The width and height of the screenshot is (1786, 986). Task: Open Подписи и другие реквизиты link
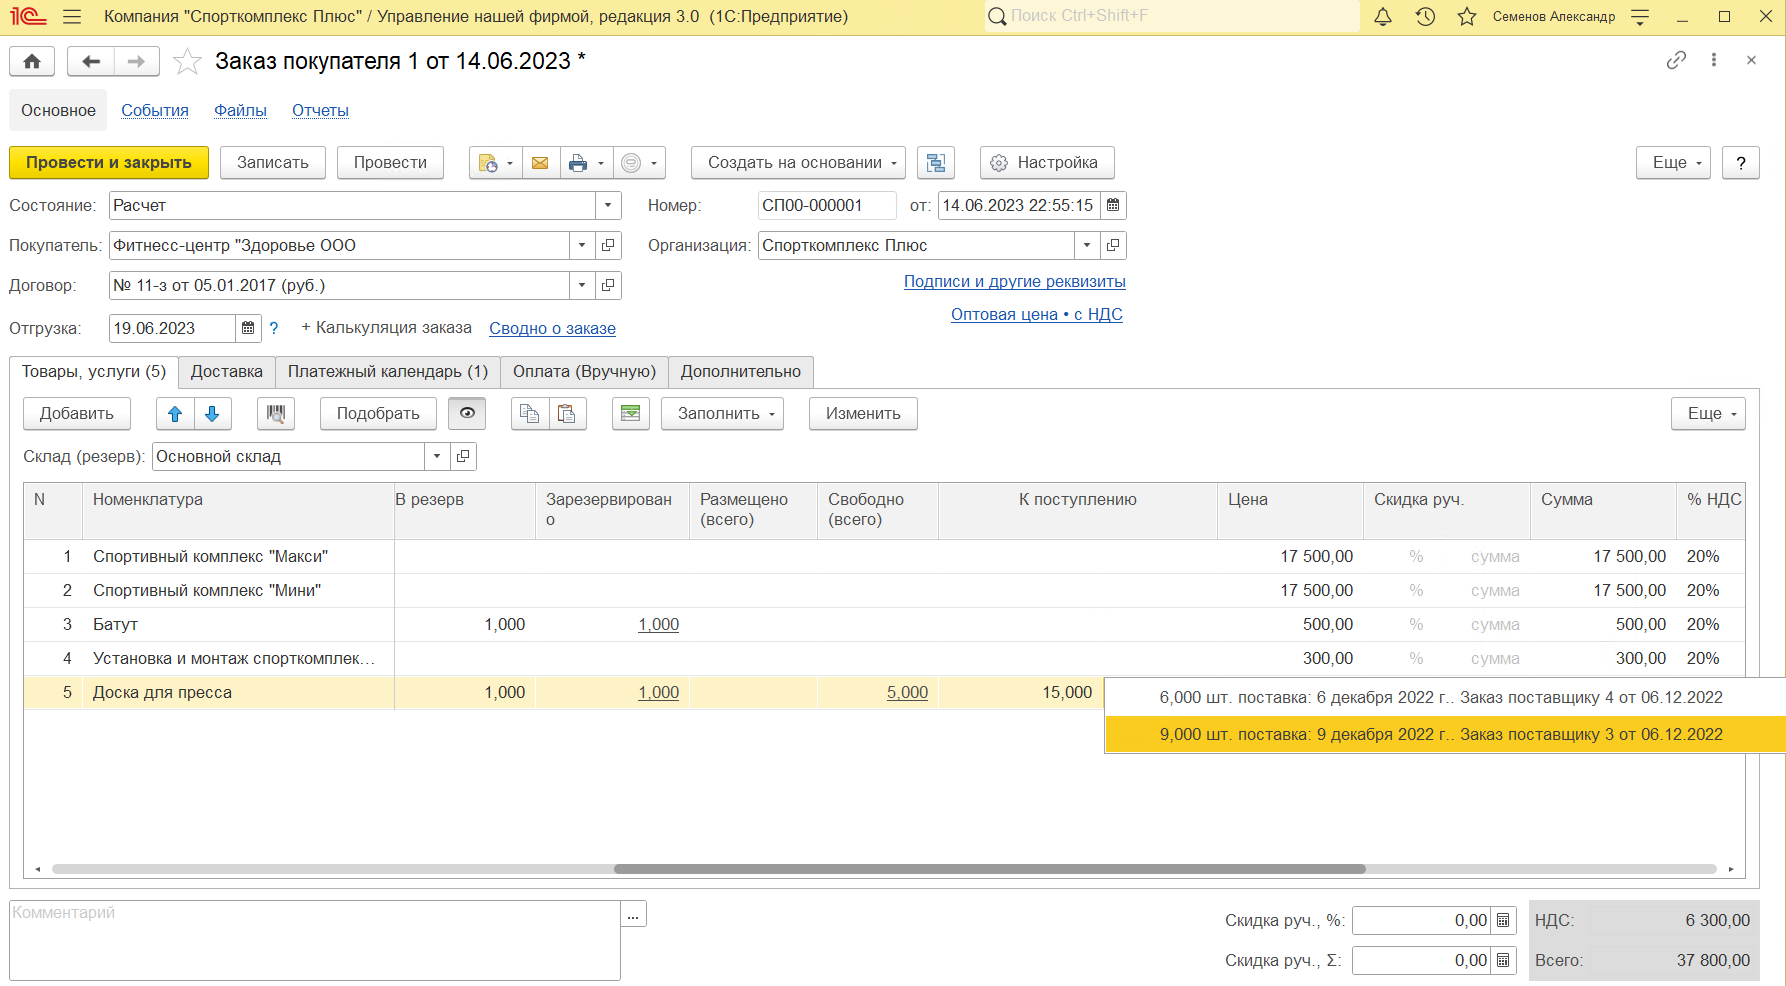click(x=1015, y=282)
